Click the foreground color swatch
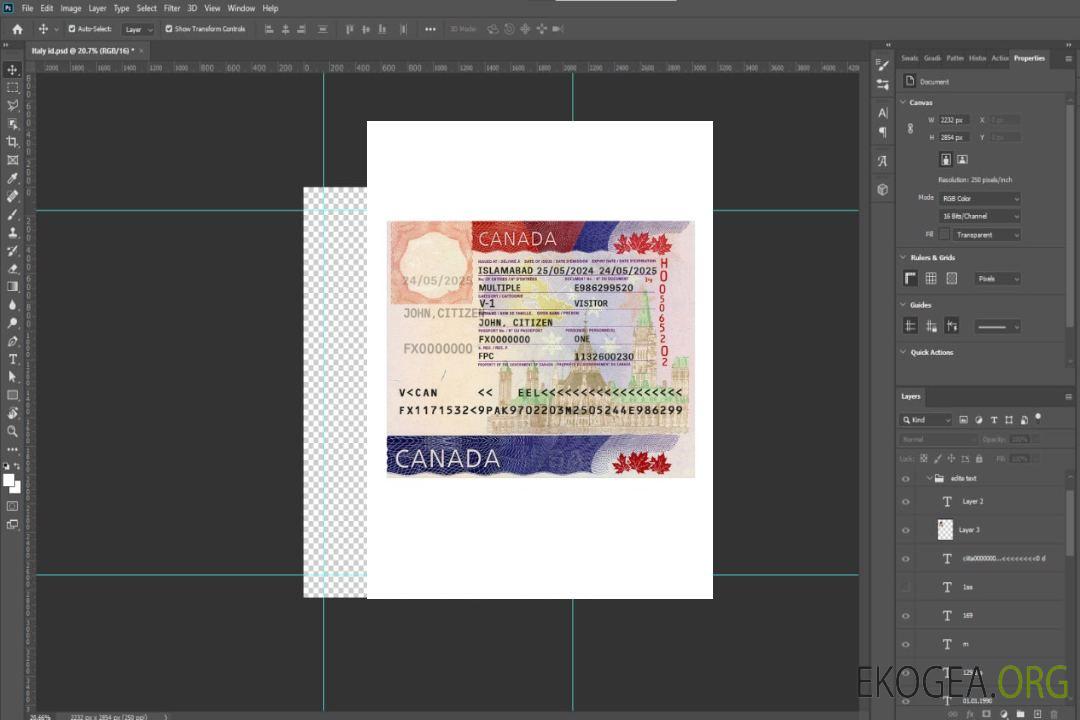This screenshot has width=1080, height=720. [x=8, y=480]
